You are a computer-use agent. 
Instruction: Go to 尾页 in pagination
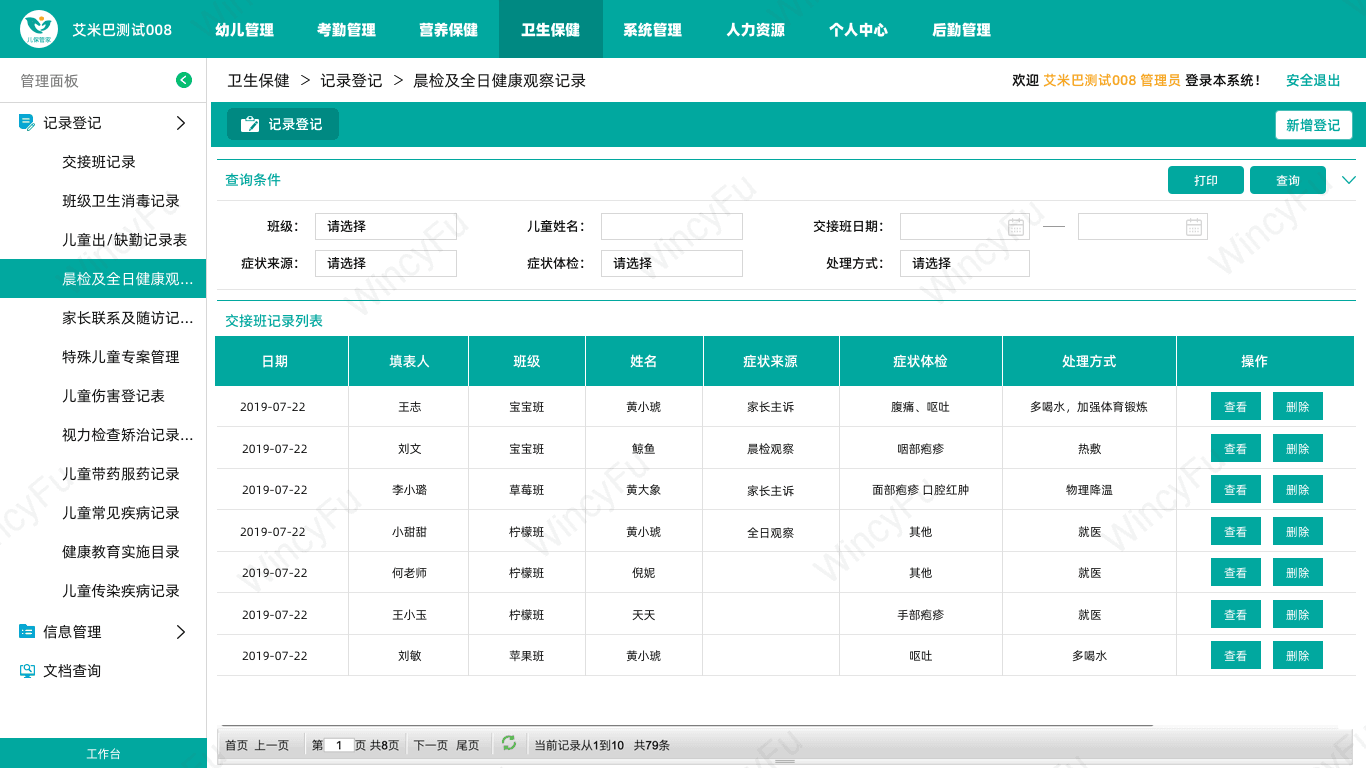click(468, 745)
